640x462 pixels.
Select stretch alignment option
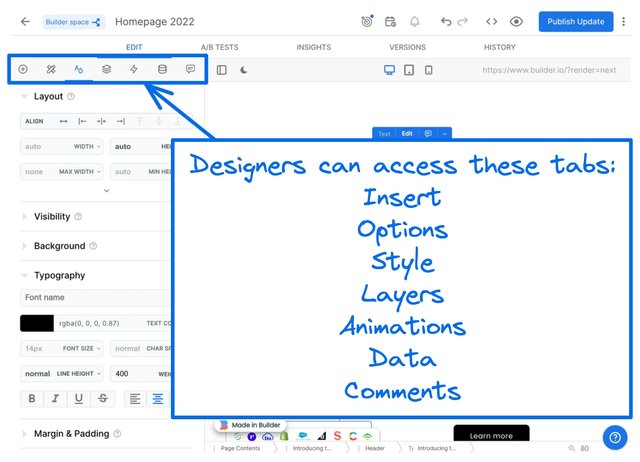pyautogui.click(x=63, y=121)
